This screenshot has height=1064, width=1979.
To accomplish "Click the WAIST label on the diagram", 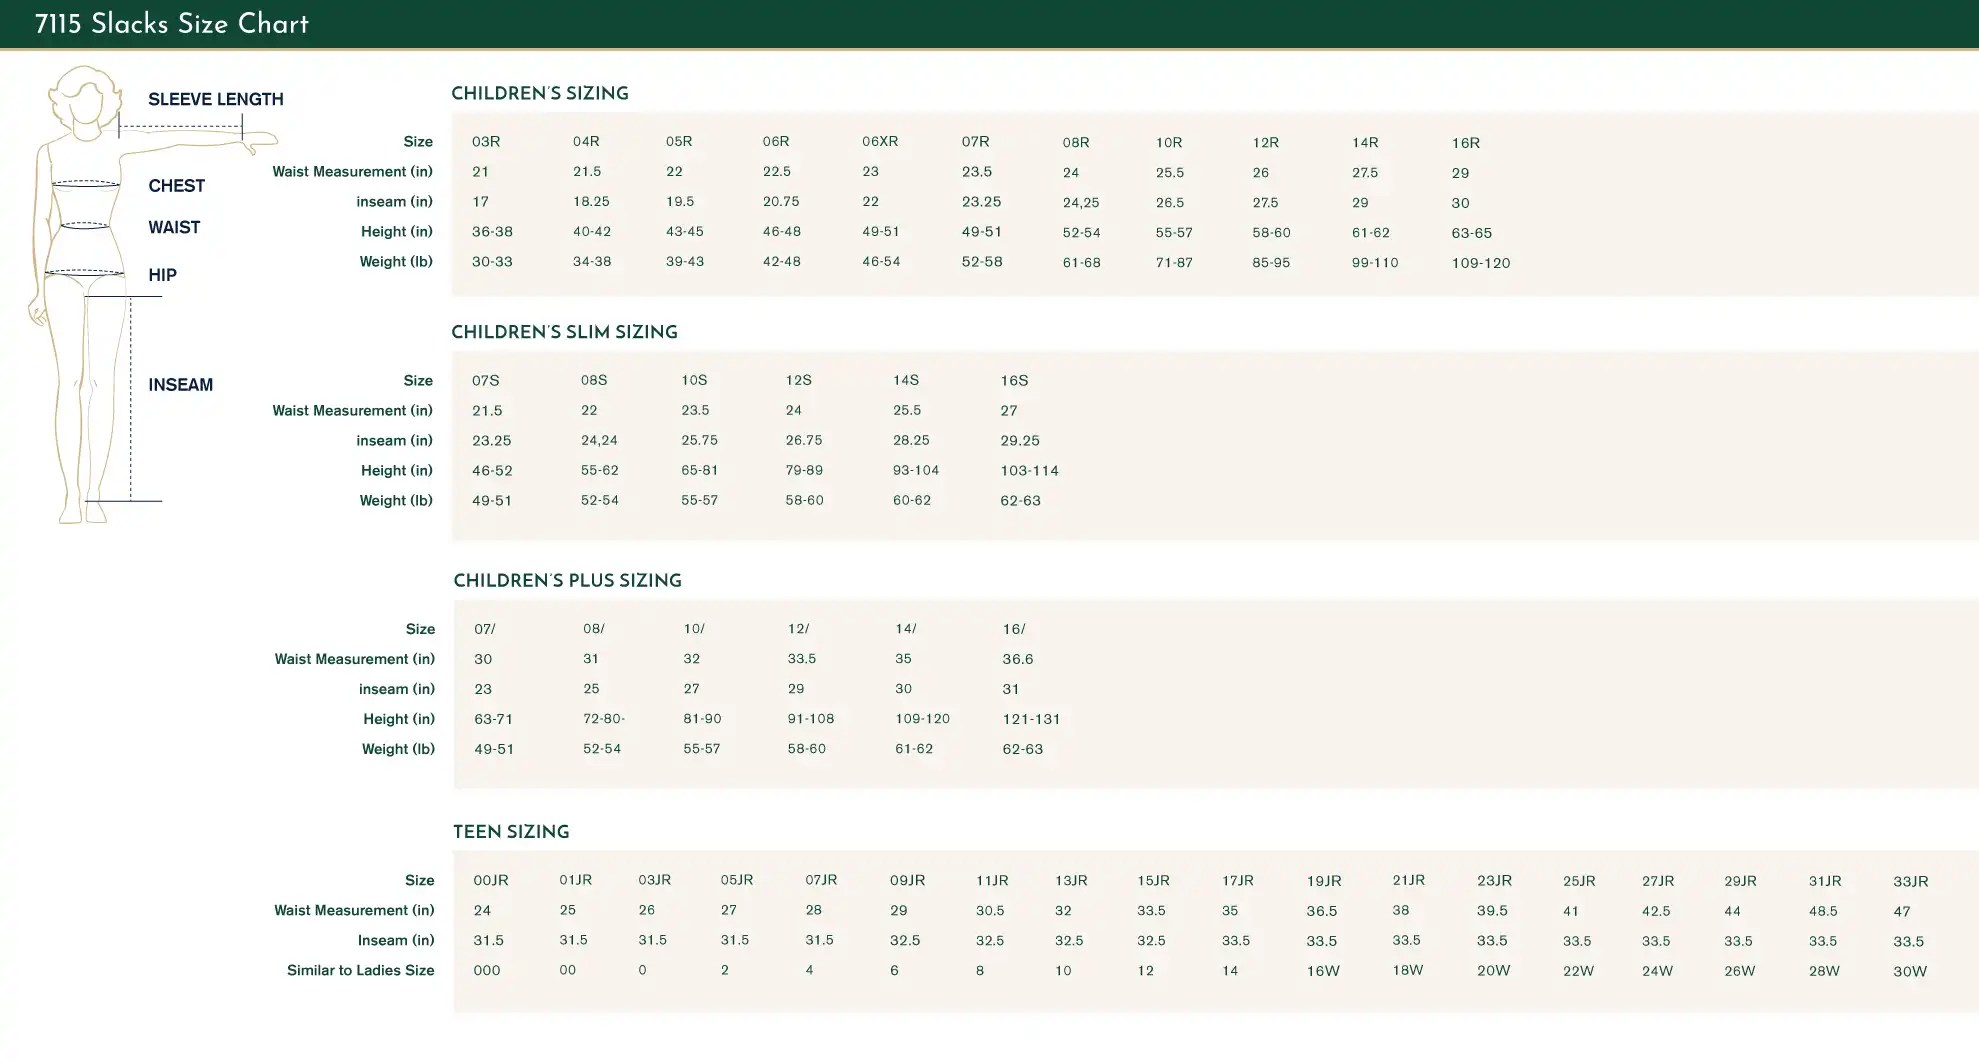I will pos(174,228).
